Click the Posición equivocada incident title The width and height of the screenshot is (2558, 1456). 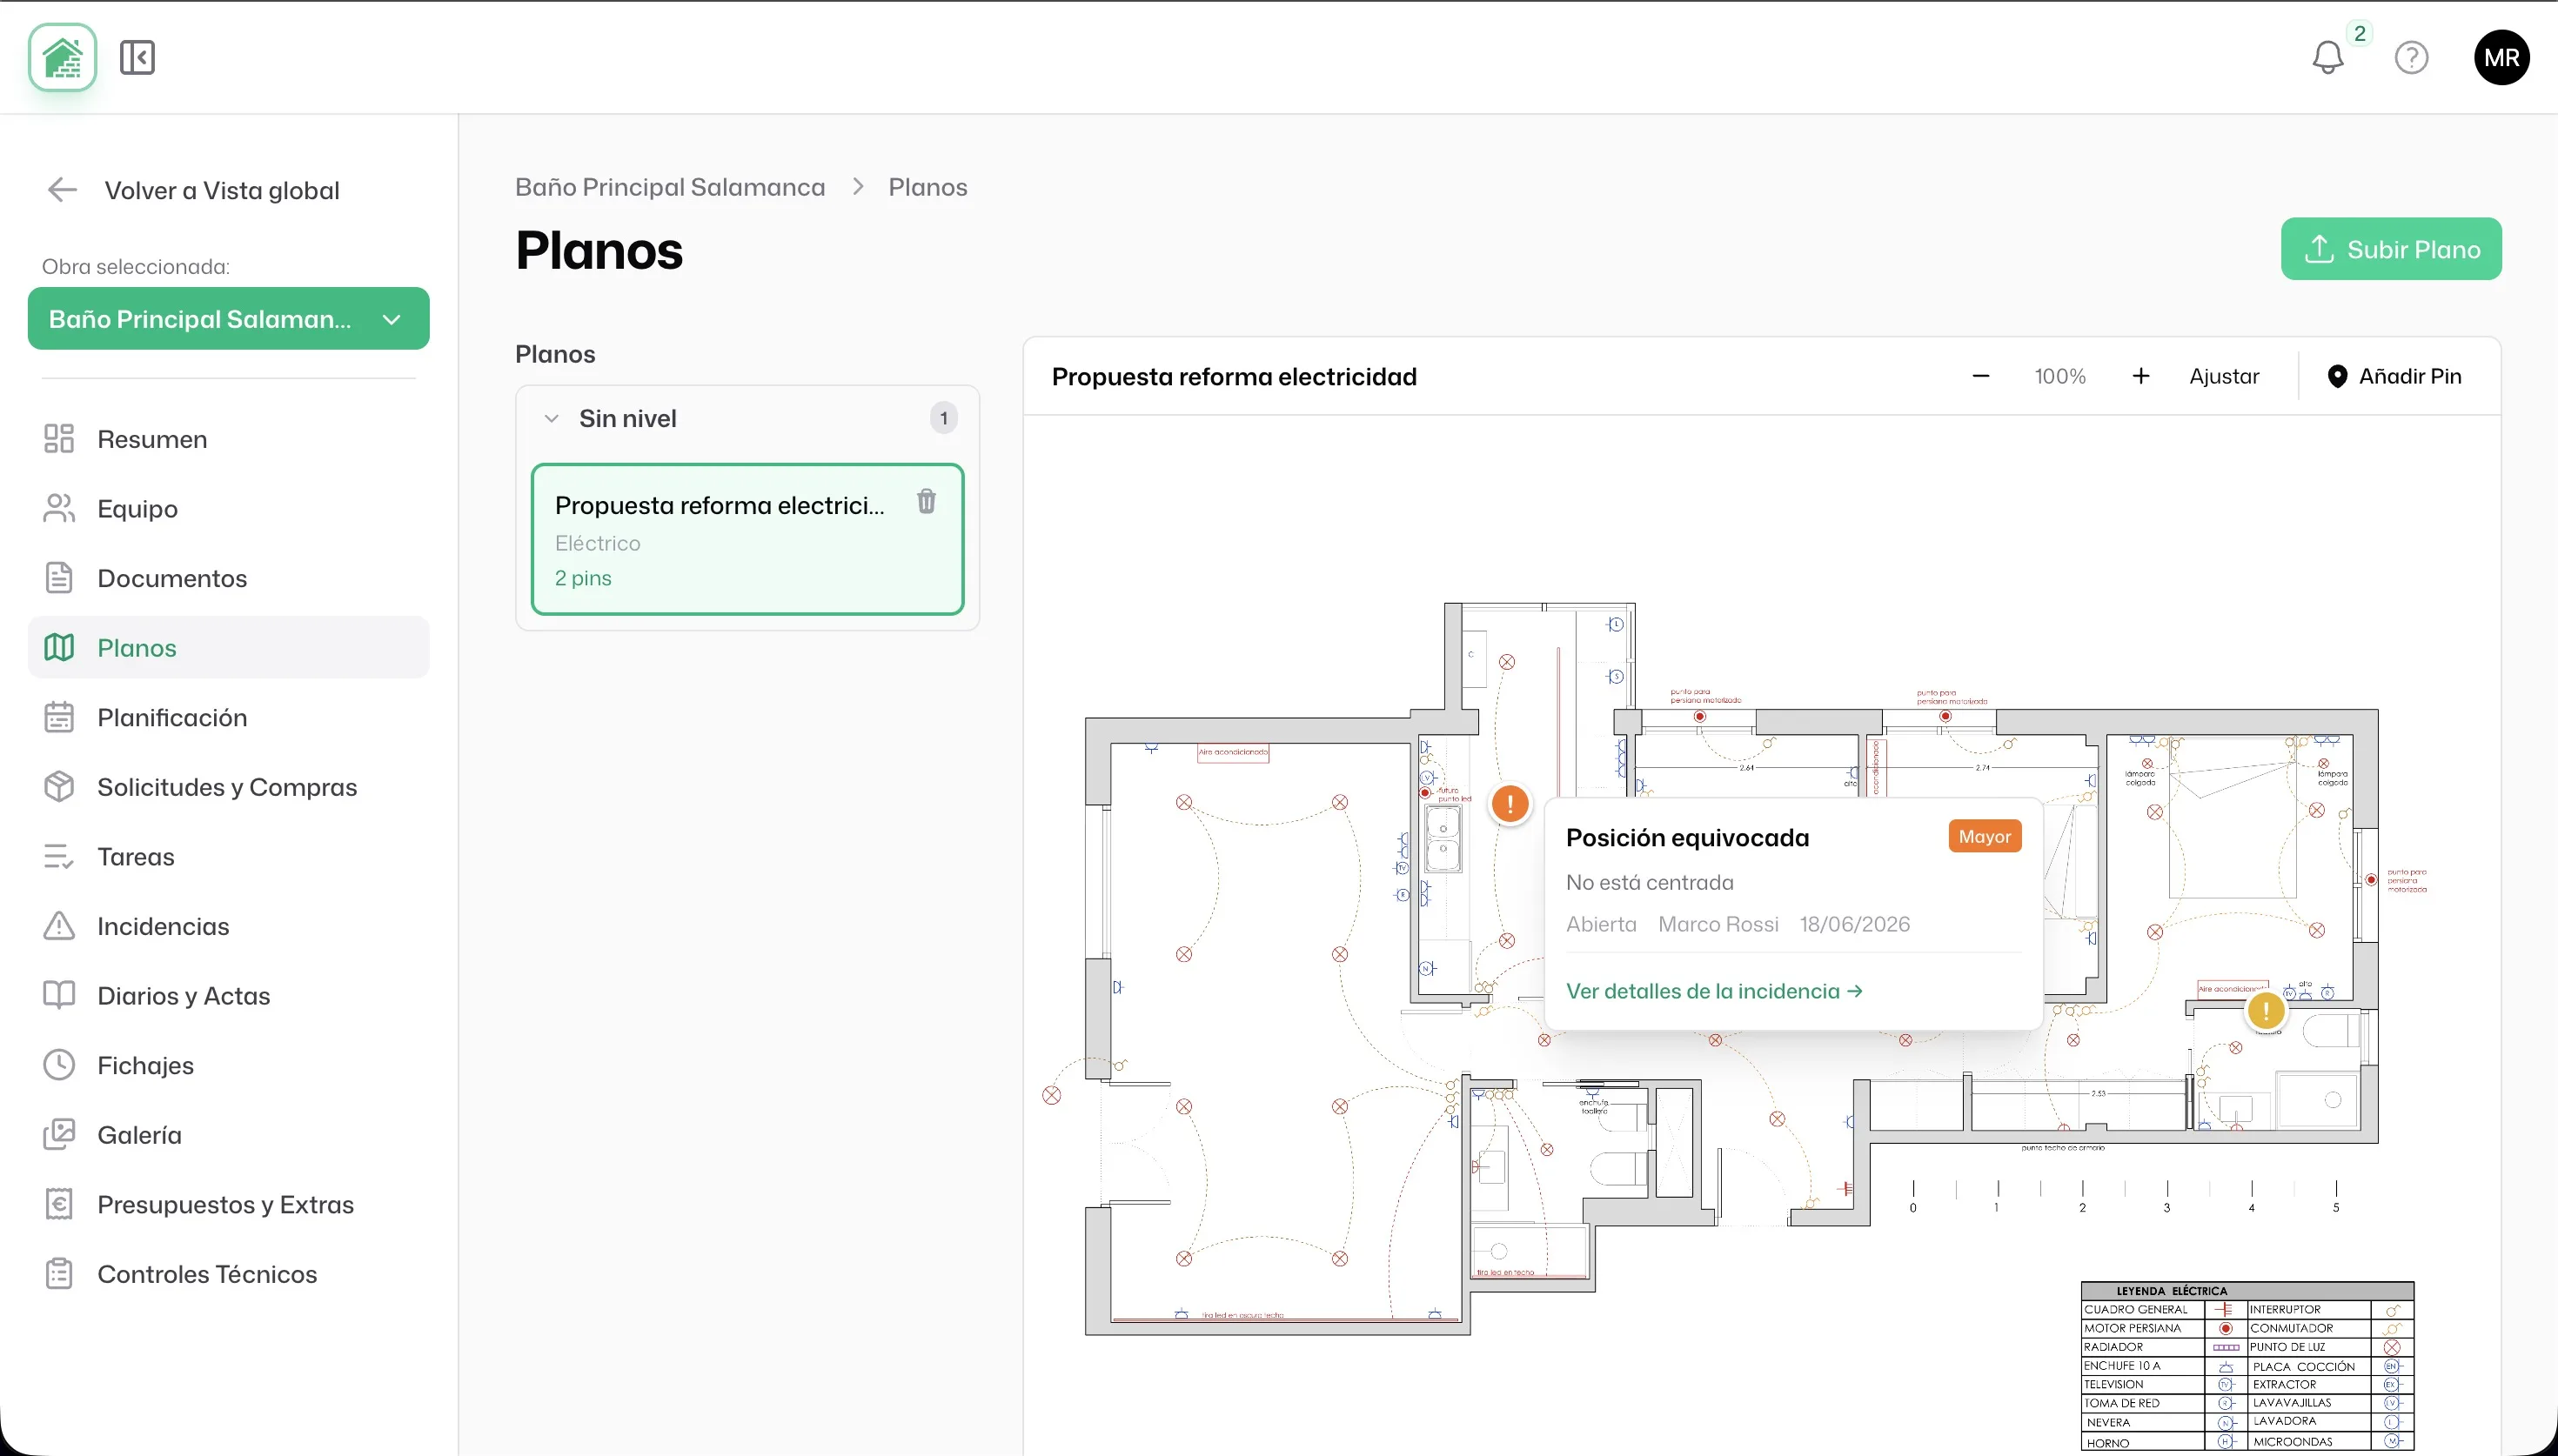(x=1687, y=838)
